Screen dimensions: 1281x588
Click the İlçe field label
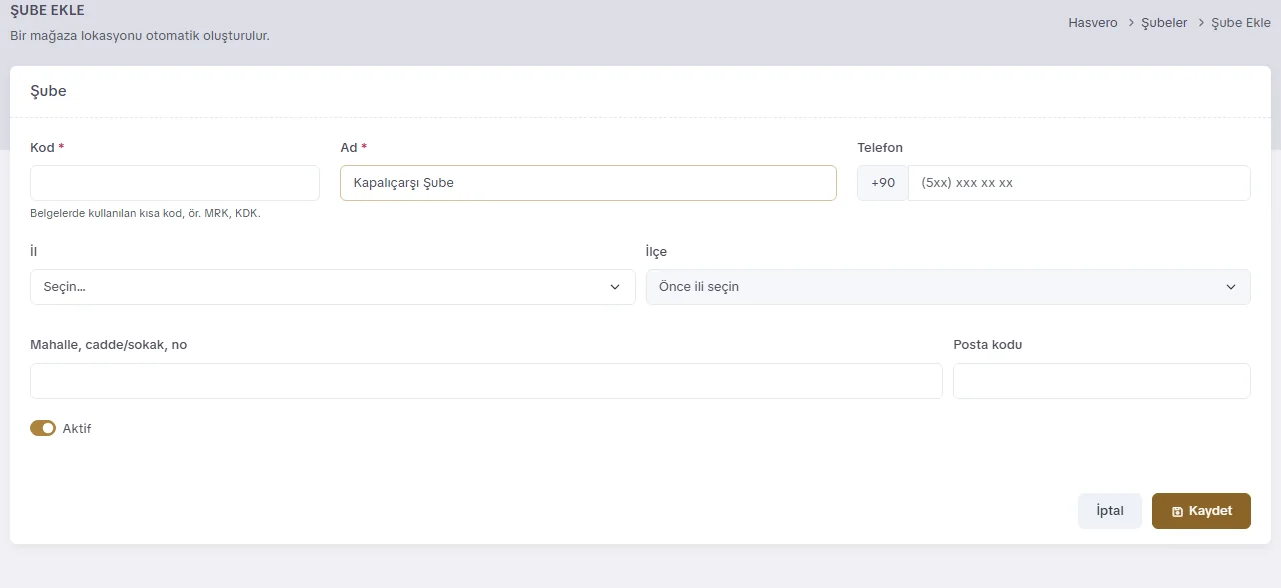[656, 251]
